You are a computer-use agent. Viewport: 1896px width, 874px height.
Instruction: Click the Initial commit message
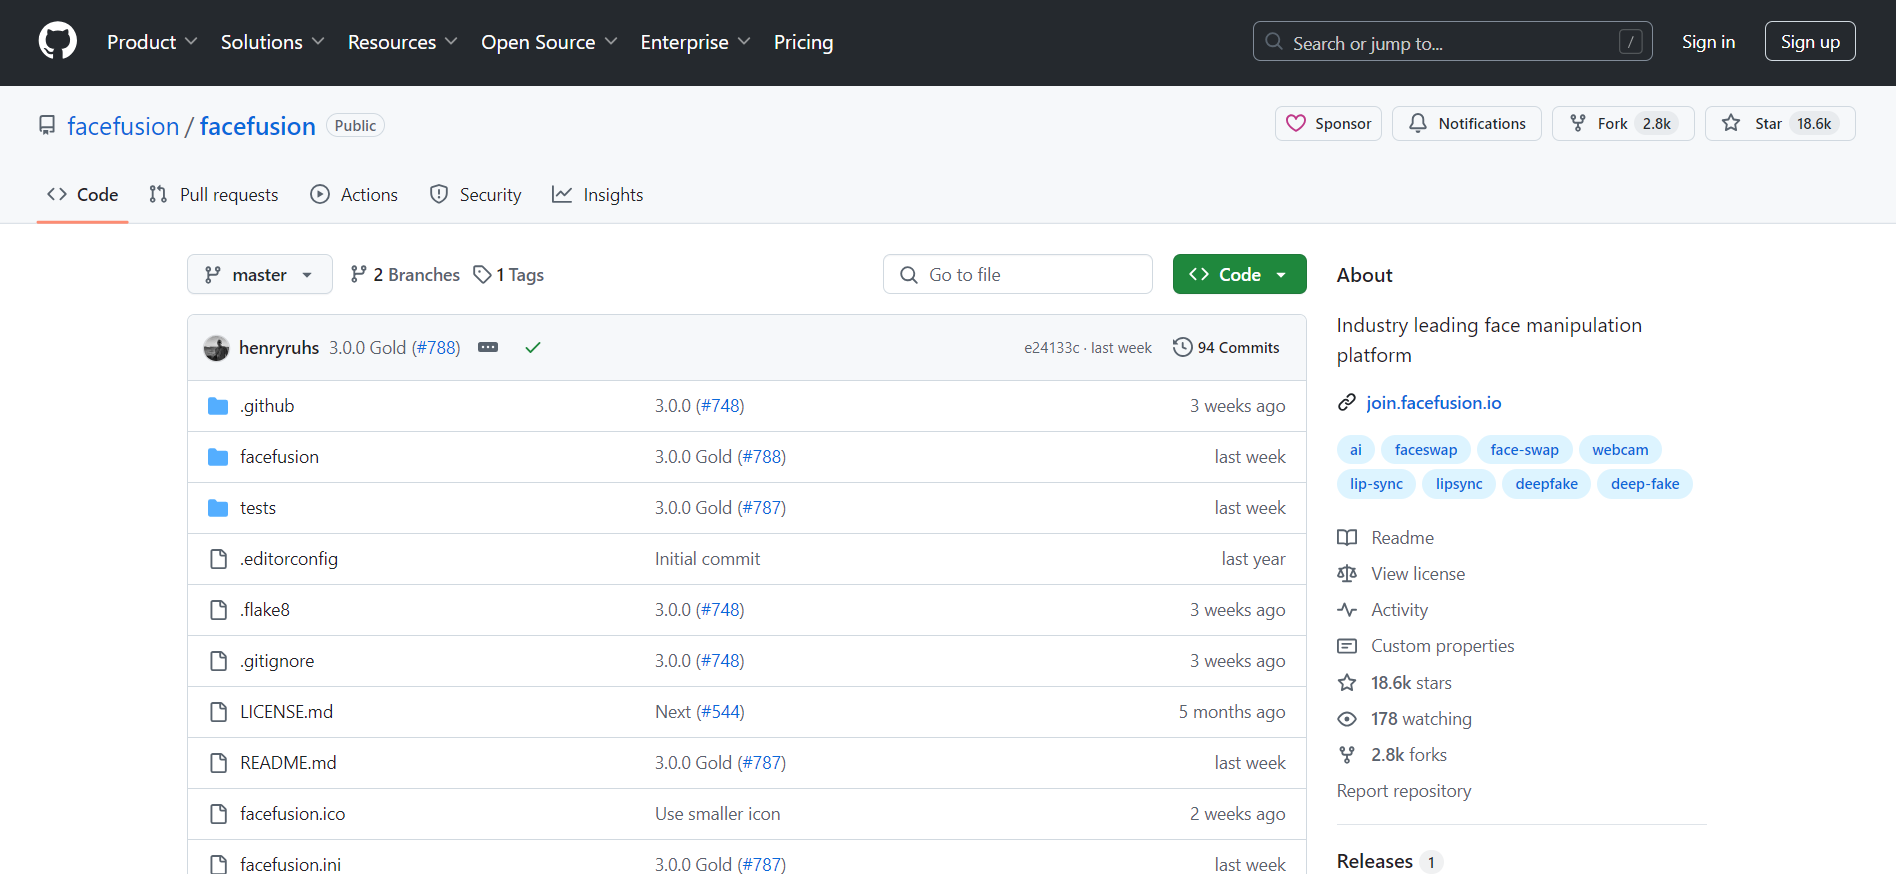pyautogui.click(x=707, y=558)
